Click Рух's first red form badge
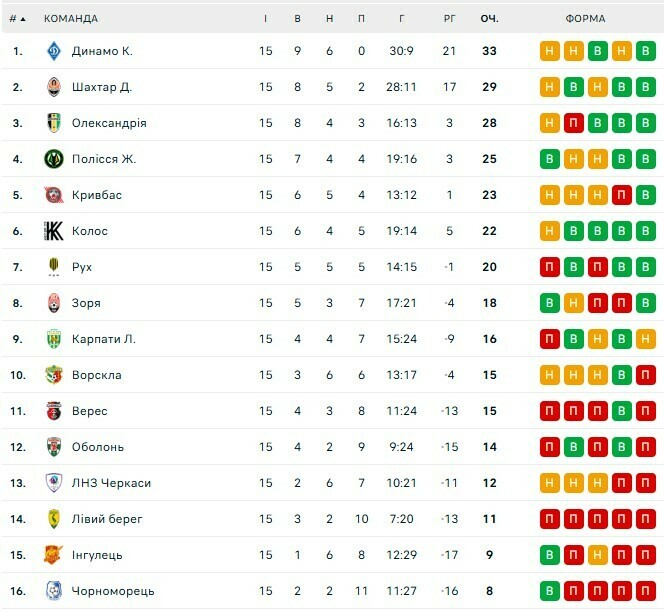 (x=549, y=267)
